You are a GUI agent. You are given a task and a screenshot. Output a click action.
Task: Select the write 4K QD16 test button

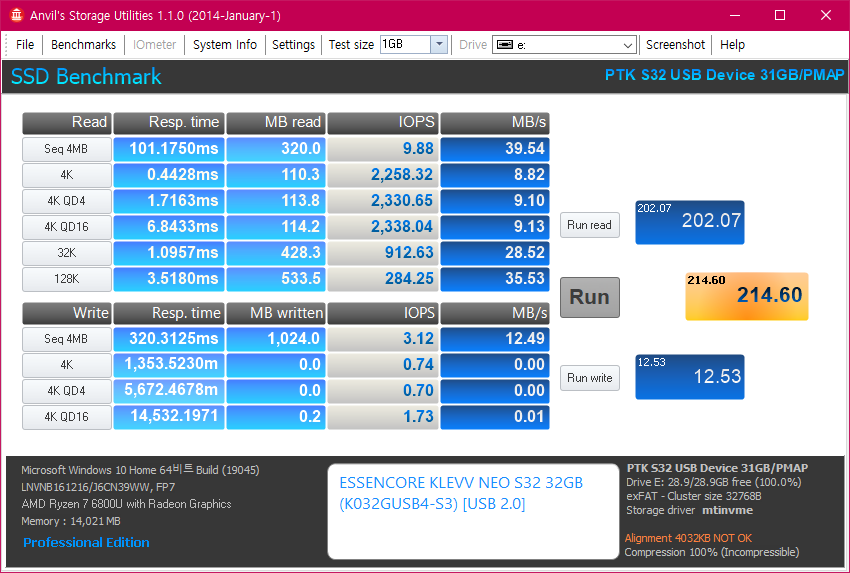point(67,417)
